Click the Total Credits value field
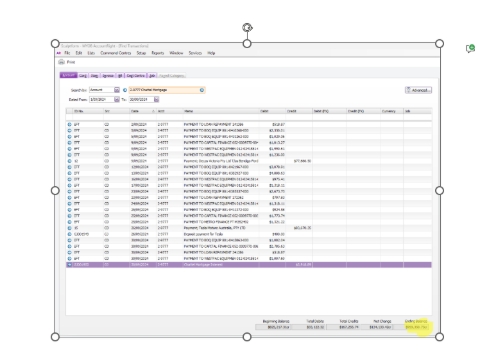Image resolution: width=480 pixels, height=360 pixels. [x=343, y=327]
